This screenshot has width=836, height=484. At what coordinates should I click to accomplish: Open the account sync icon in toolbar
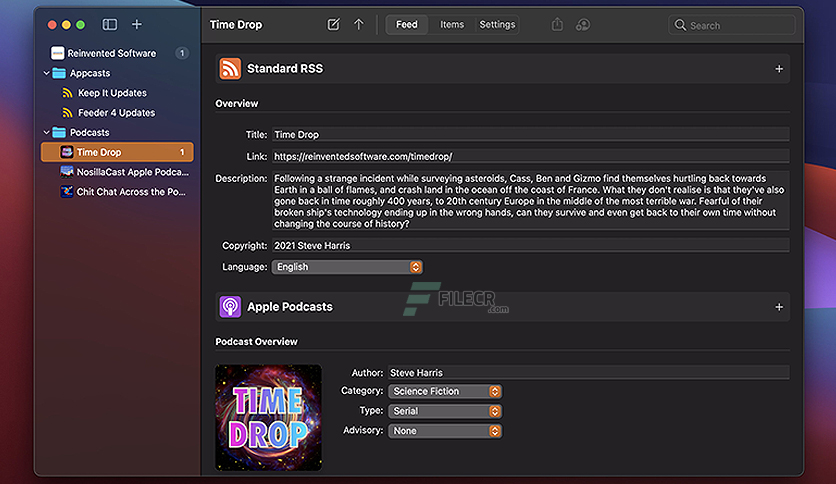coord(583,25)
